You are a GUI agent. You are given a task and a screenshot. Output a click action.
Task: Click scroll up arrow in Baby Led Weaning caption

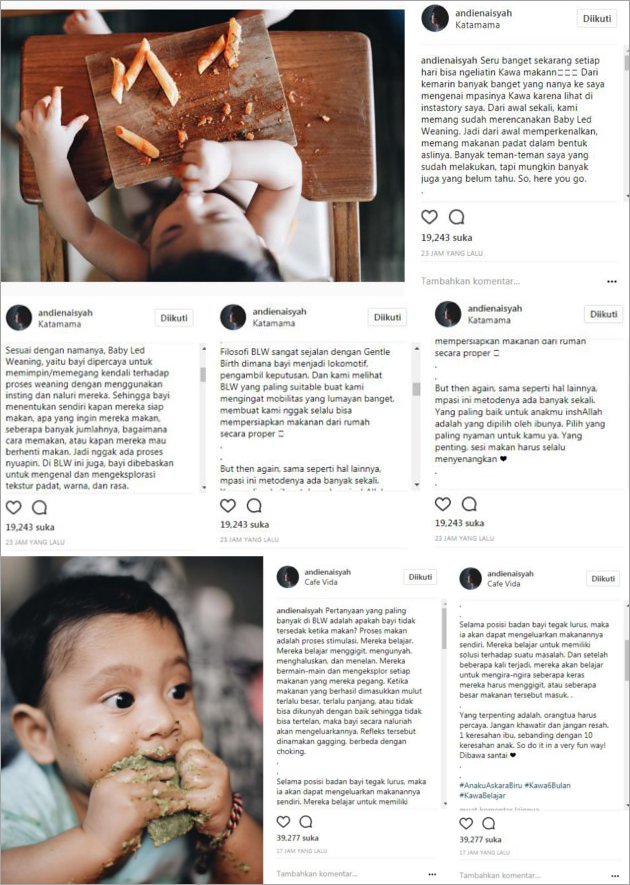[x=203, y=349]
